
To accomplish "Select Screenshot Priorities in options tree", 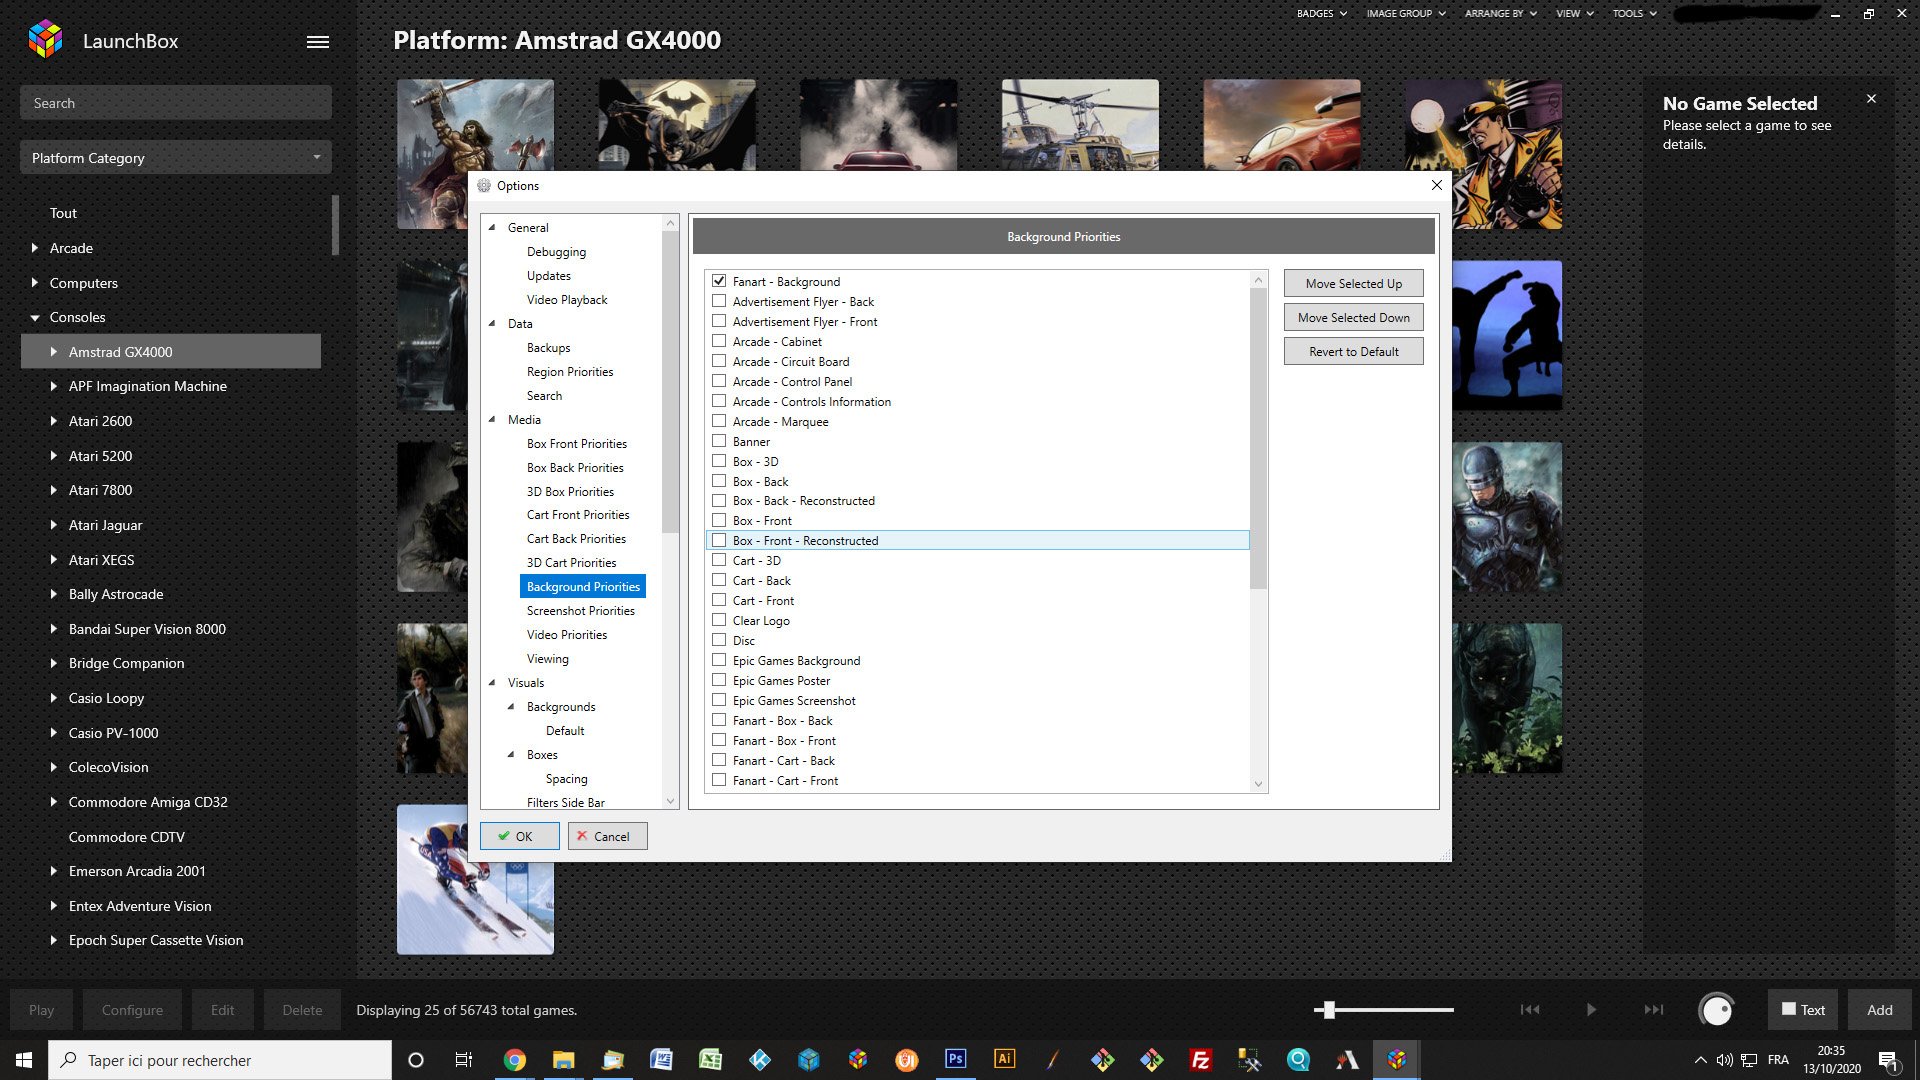I will [x=580, y=610].
